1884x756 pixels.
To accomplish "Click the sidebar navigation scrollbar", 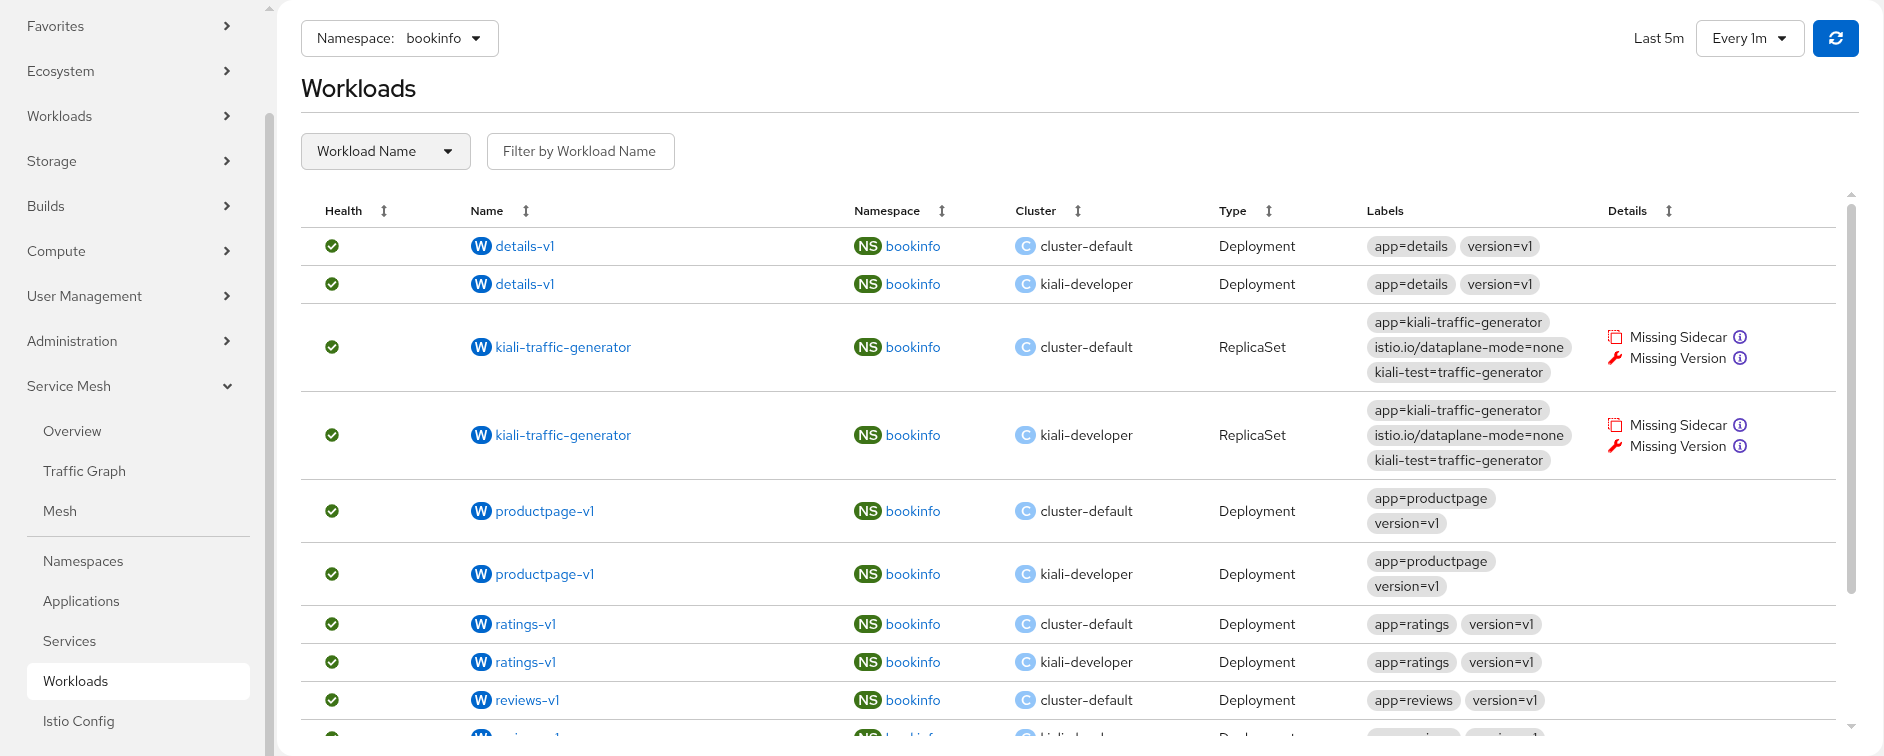I will pyautogui.click(x=269, y=434).
